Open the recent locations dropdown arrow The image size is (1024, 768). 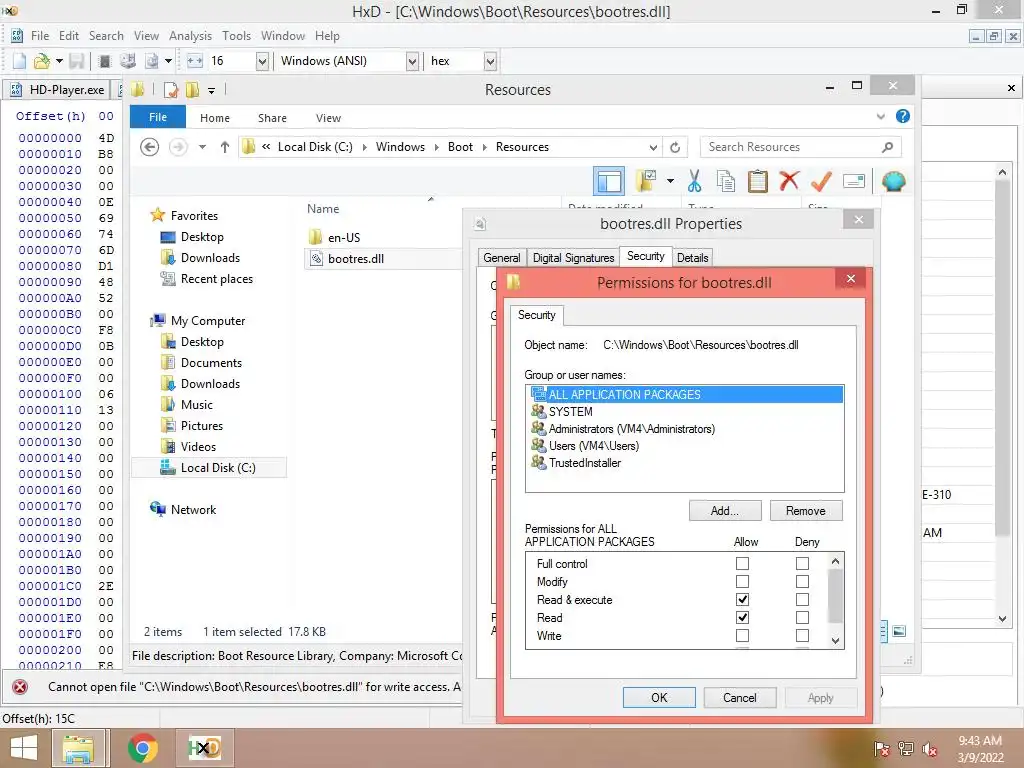tap(202, 147)
